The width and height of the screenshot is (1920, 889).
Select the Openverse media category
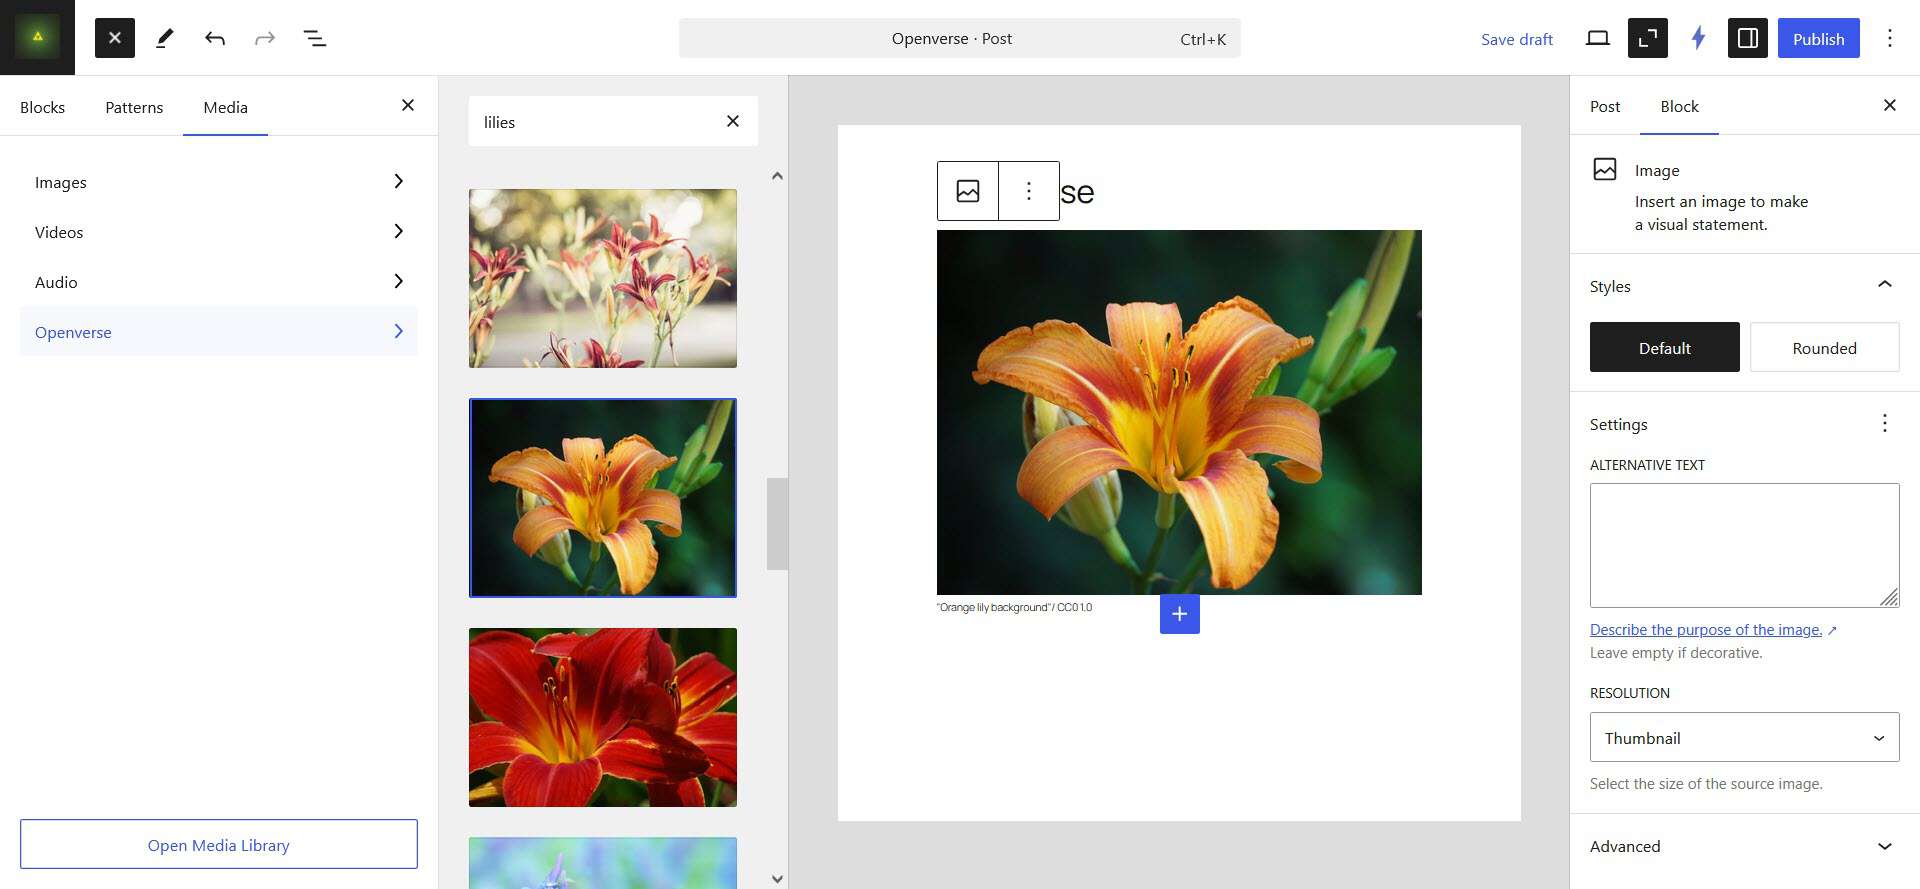(x=219, y=331)
